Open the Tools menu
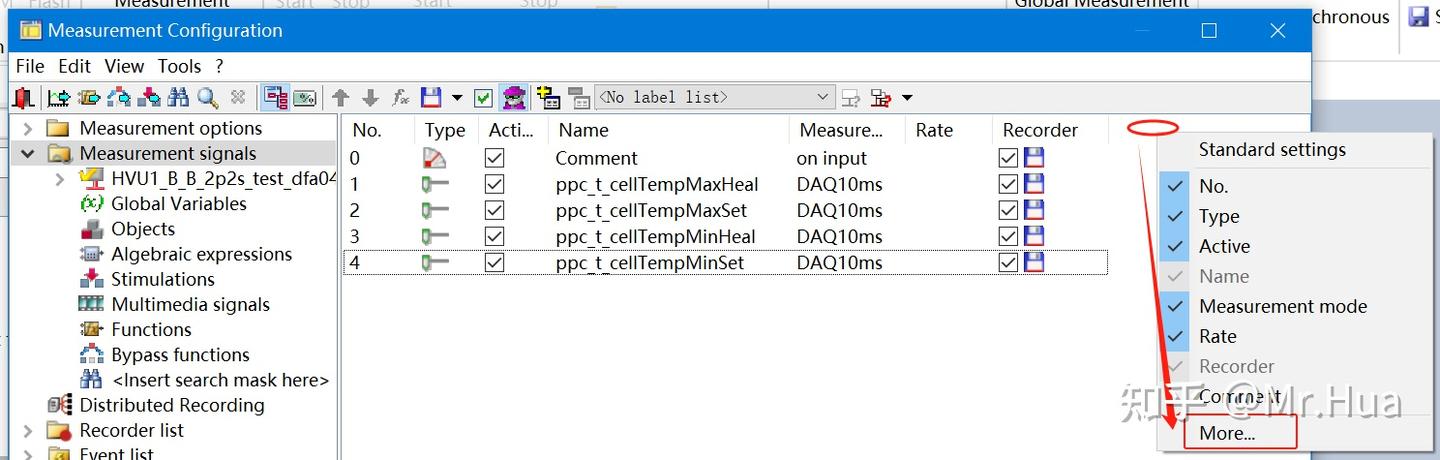The width and height of the screenshot is (1440, 460). point(179,66)
